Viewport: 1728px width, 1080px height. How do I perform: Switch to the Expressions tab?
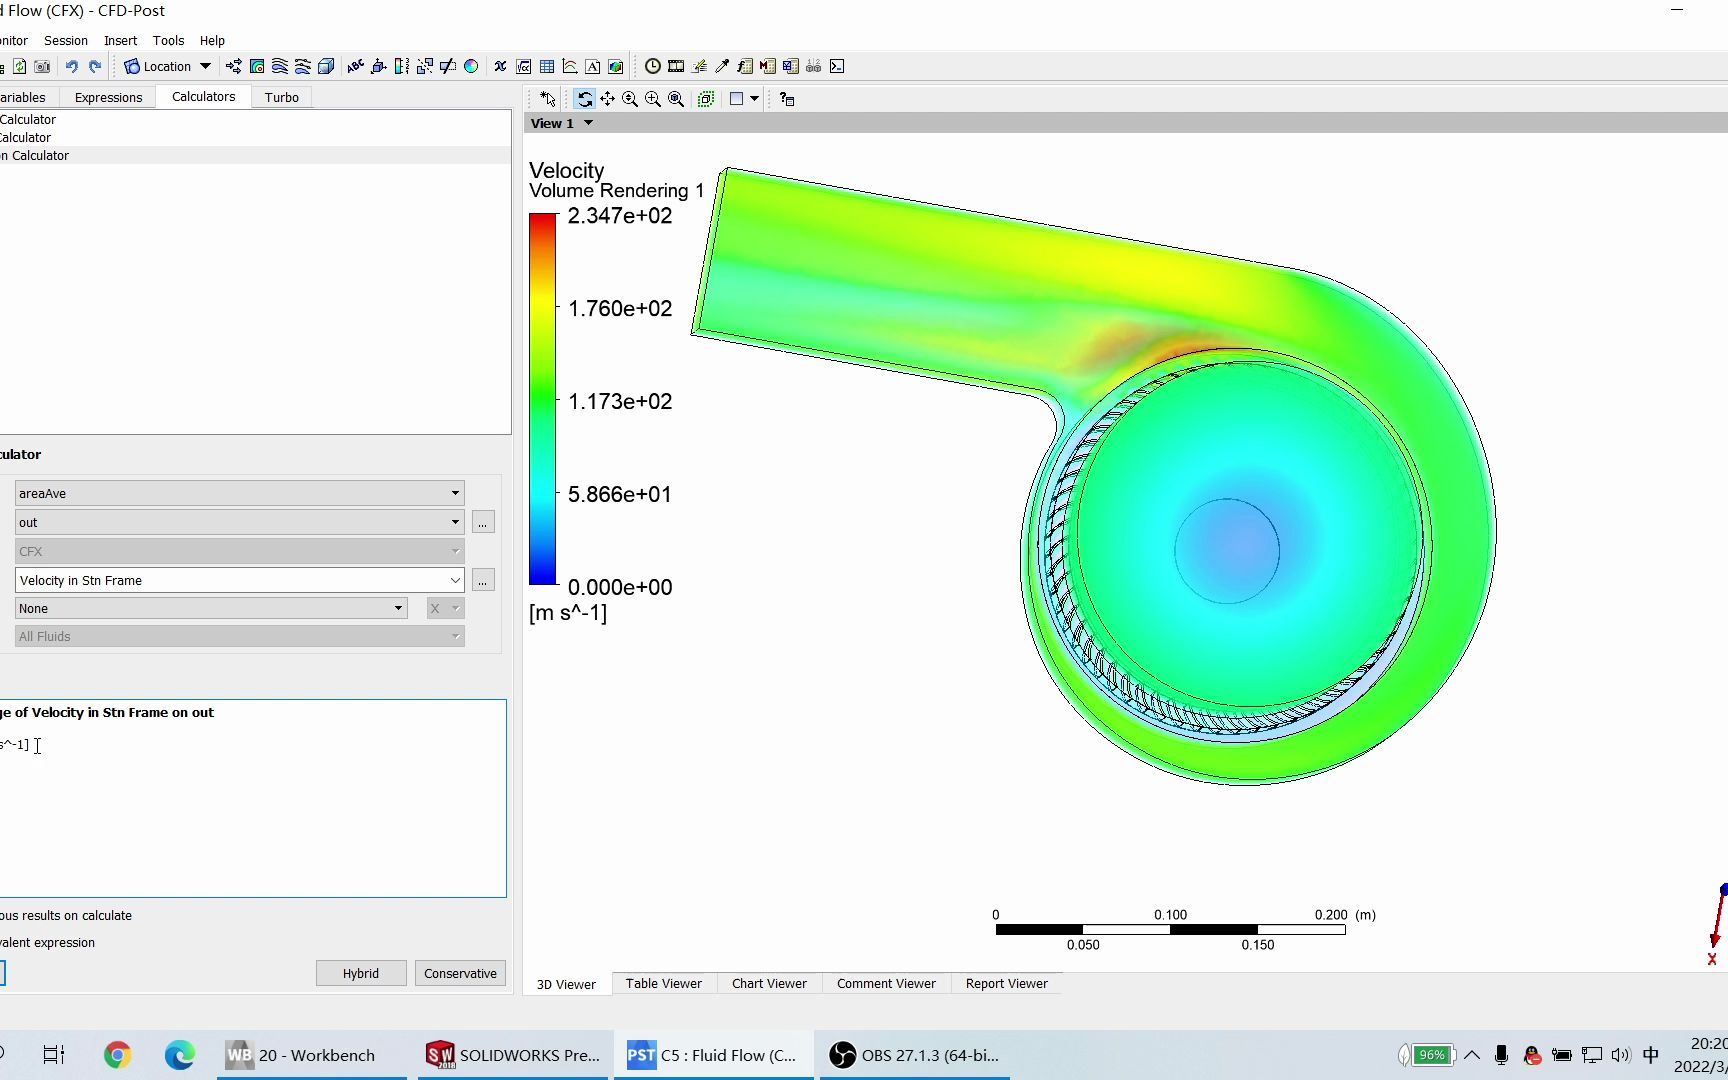pos(108,96)
